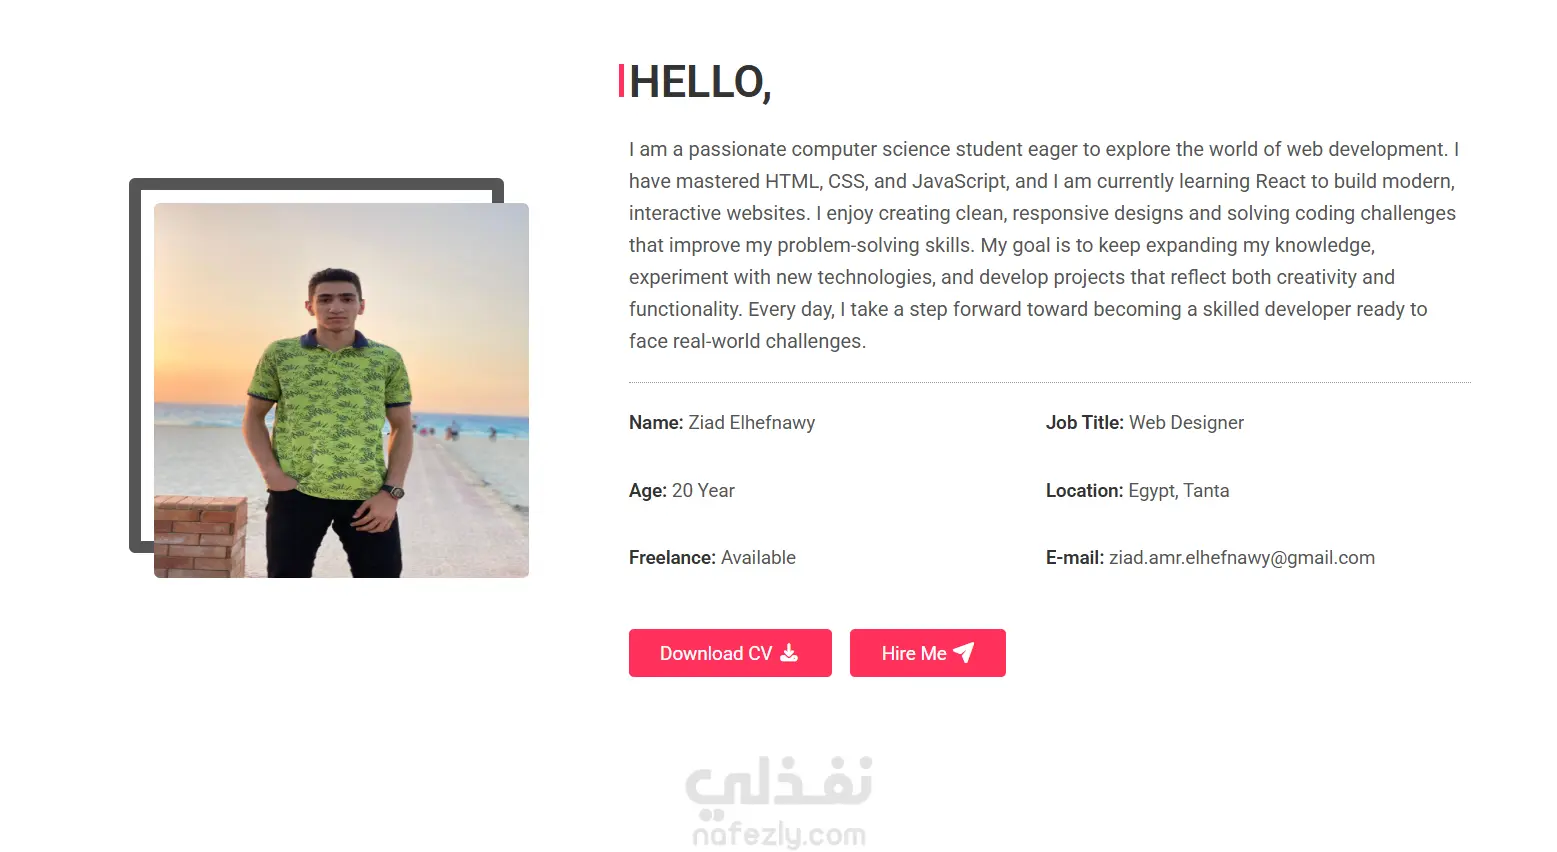Select the name Ziad Elhefnawy
The image size is (1557, 852).
(x=751, y=423)
